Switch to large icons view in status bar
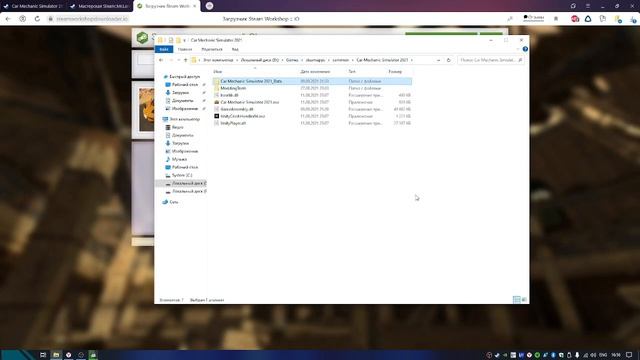 [x=524, y=300]
